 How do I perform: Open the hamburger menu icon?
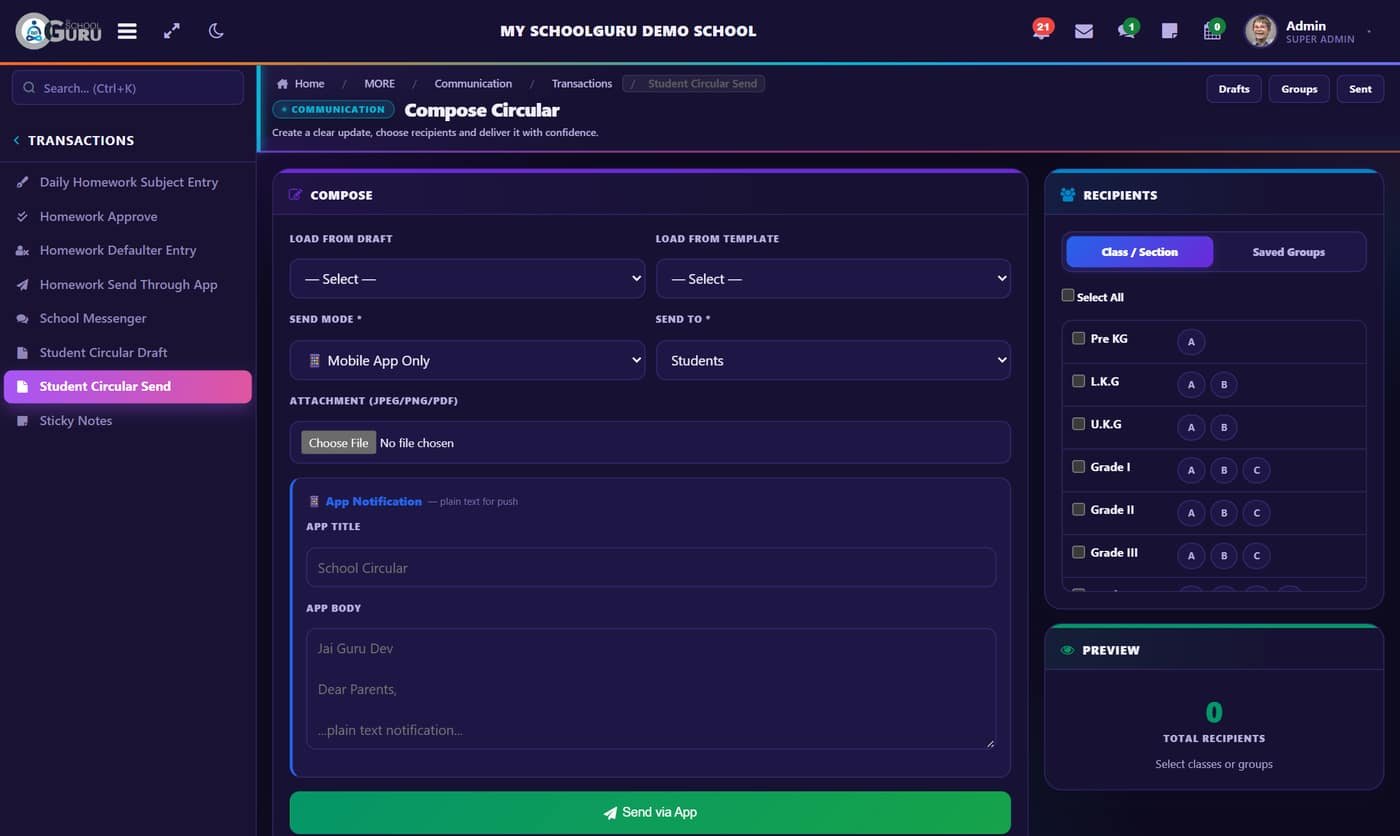click(127, 31)
